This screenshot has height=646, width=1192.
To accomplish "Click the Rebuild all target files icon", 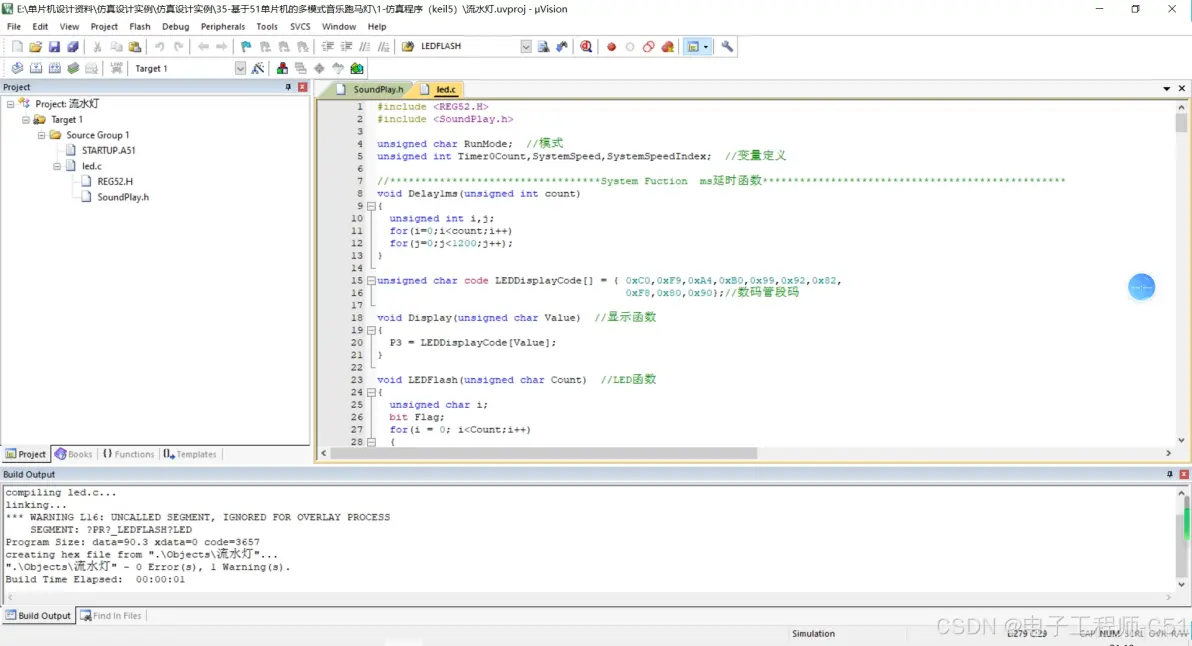I will click(x=54, y=68).
